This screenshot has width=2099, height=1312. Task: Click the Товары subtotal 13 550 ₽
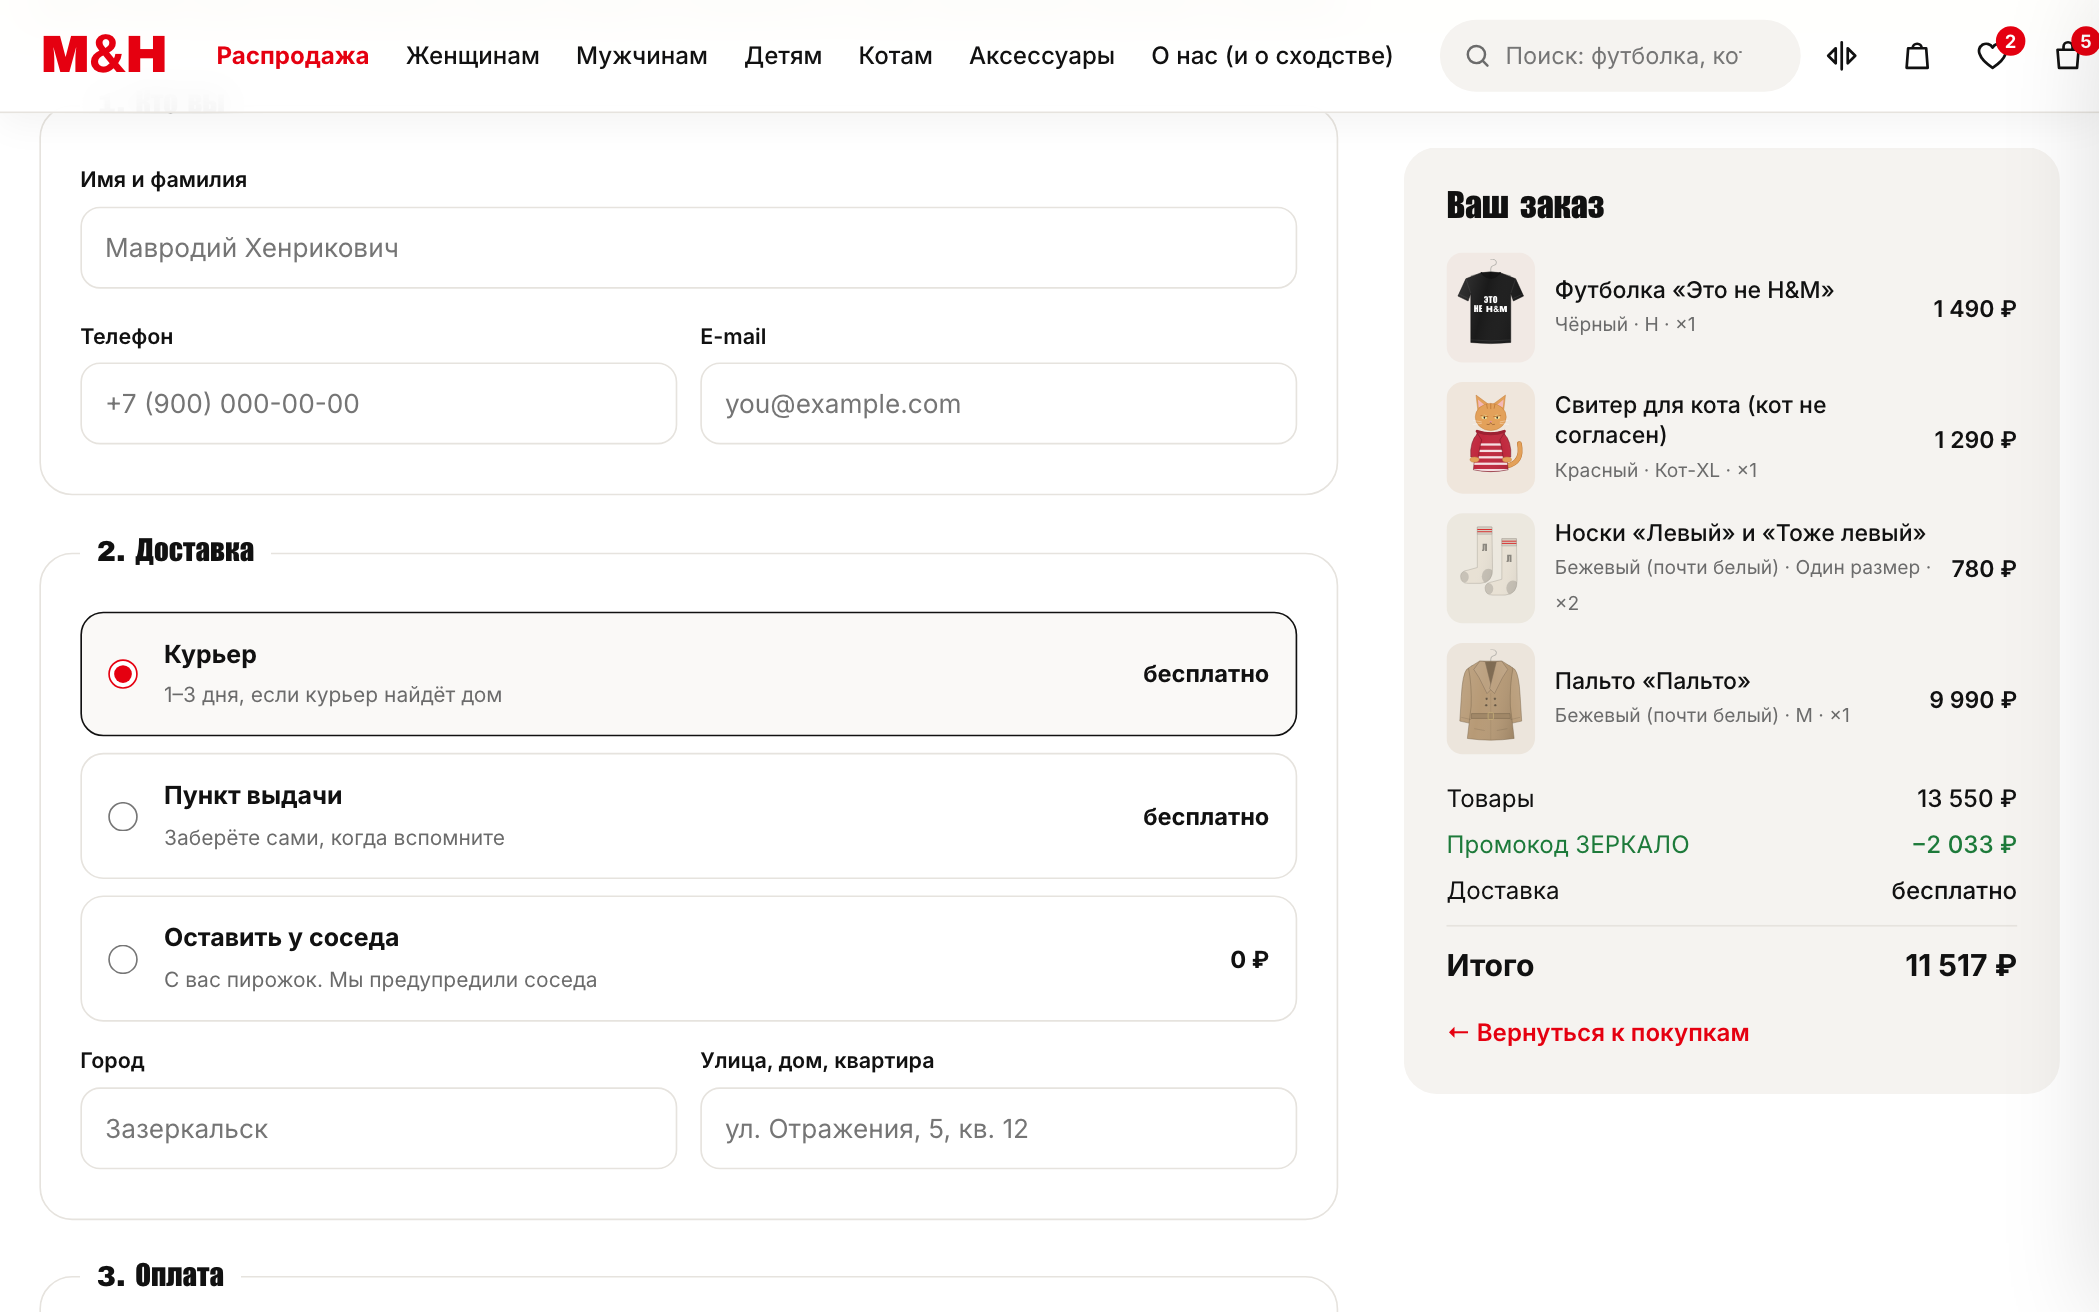(x=1731, y=799)
